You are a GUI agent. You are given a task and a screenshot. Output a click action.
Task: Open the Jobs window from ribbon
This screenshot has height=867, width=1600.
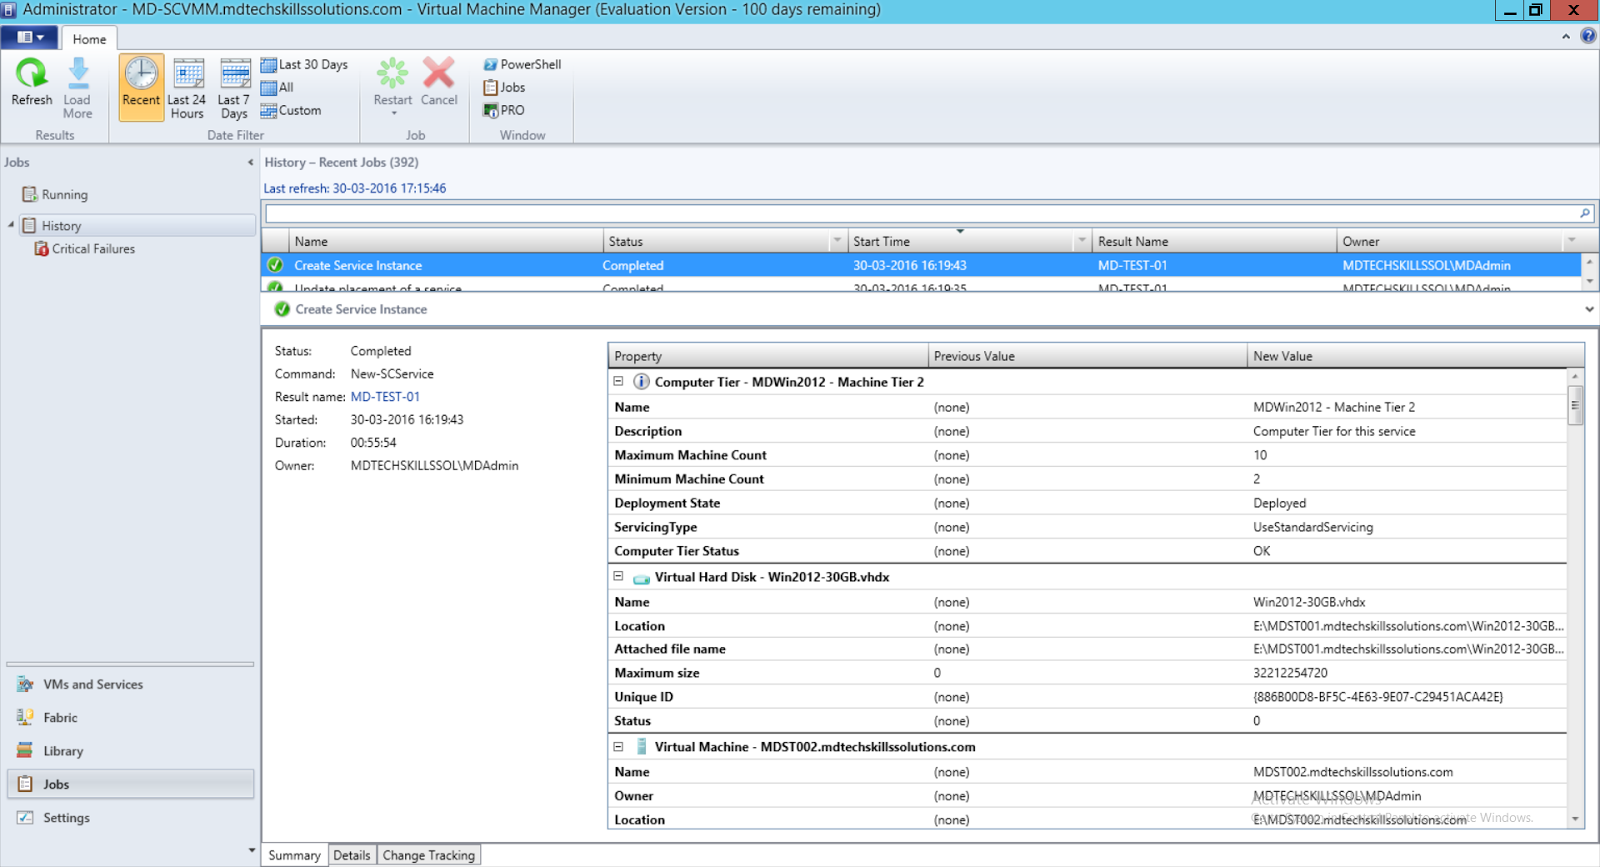pyautogui.click(x=504, y=88)
